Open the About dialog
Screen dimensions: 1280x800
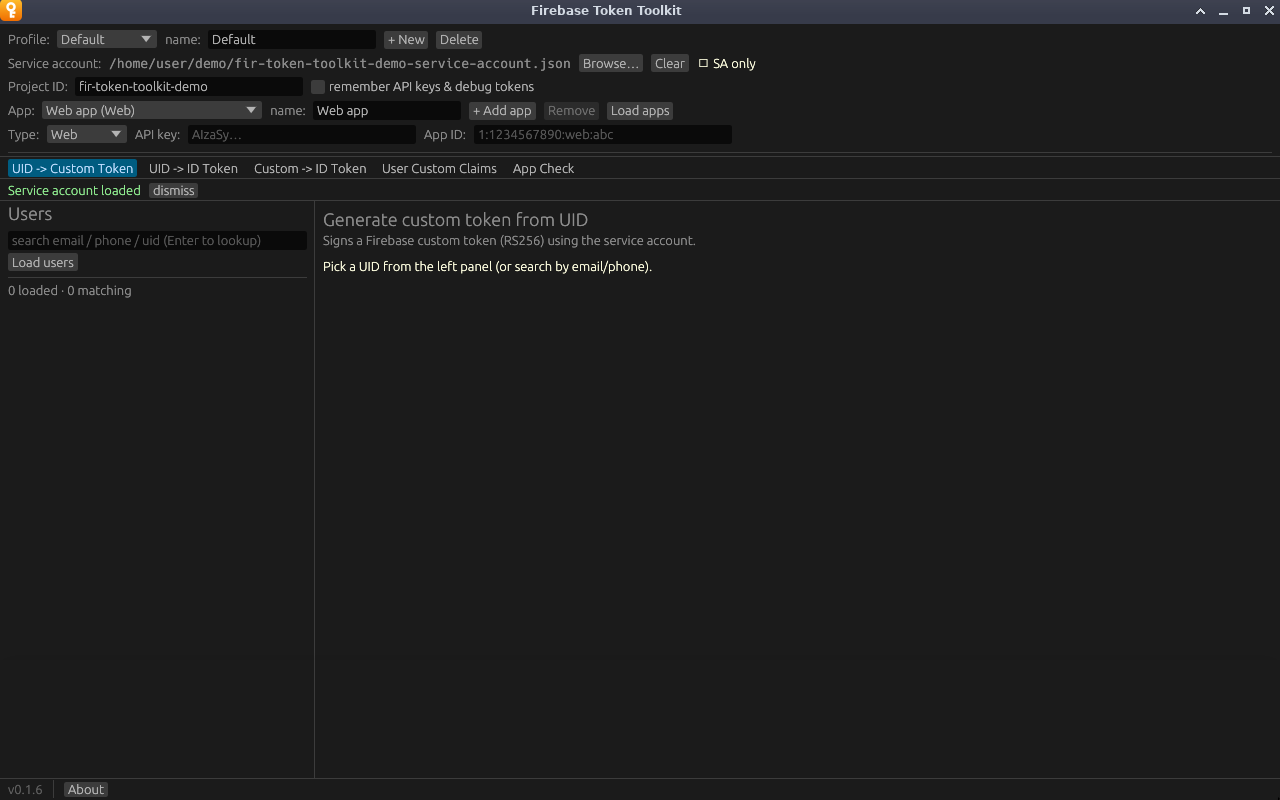(86, 789)
